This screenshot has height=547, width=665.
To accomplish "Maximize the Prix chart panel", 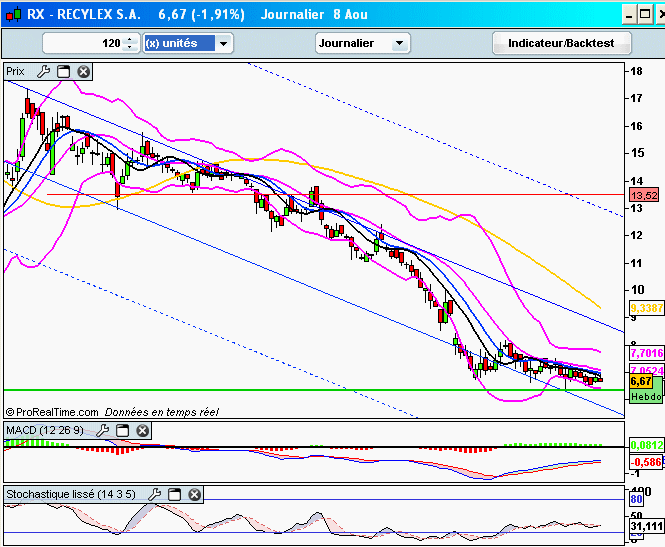I will pyautogui.click(x=64, y=72).
